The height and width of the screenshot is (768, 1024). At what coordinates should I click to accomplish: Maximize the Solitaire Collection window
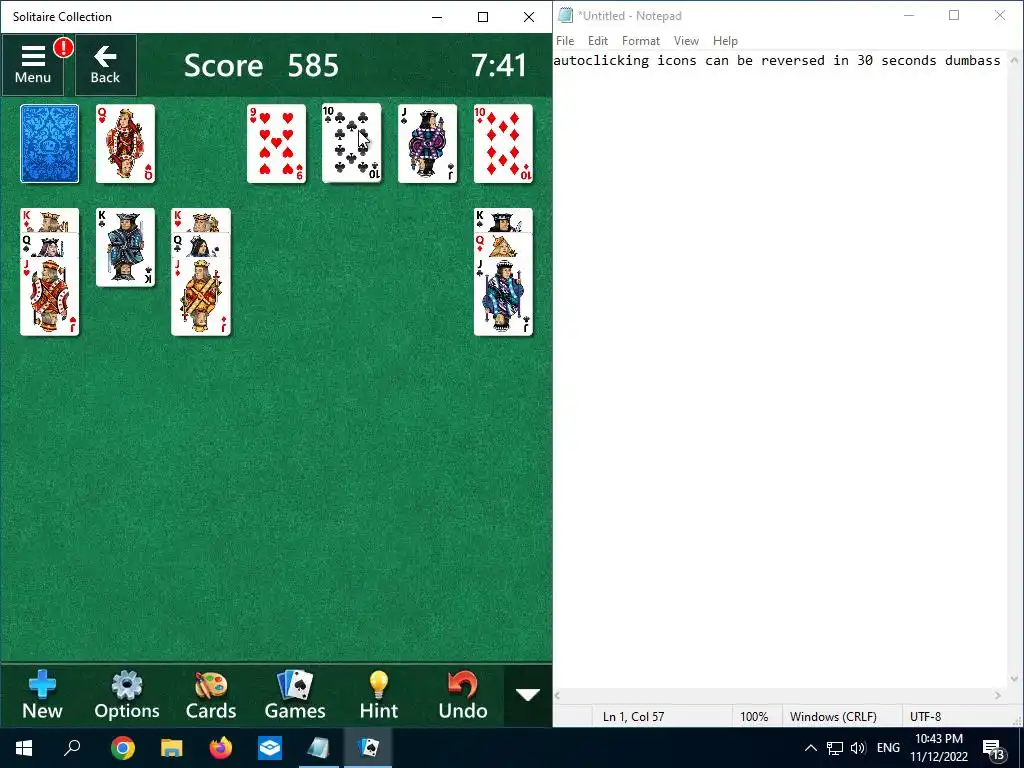coord(483,17)
